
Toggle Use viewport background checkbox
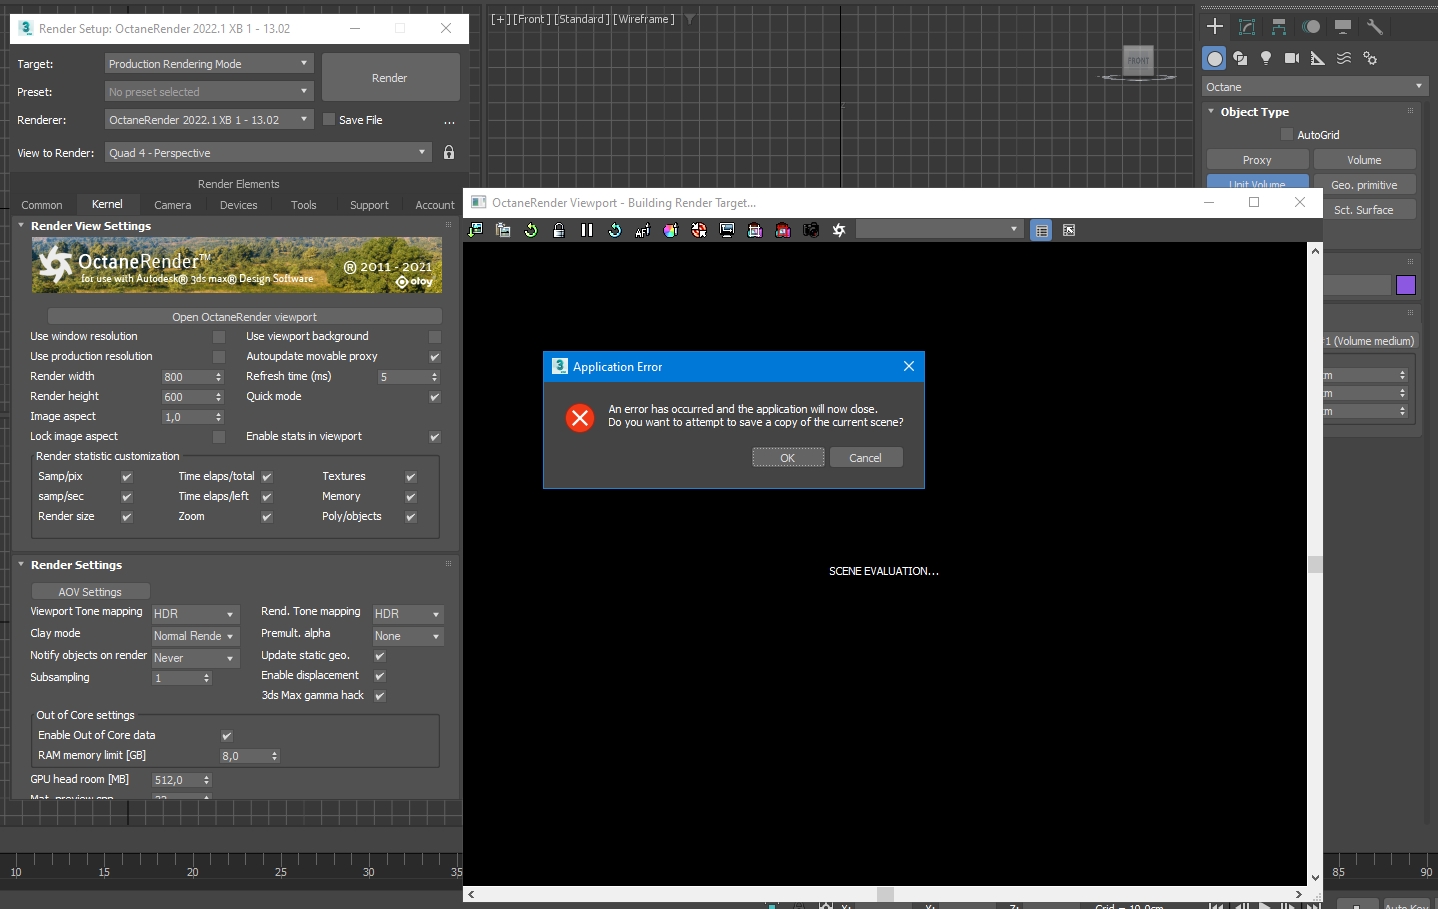[x=435, y=337]
